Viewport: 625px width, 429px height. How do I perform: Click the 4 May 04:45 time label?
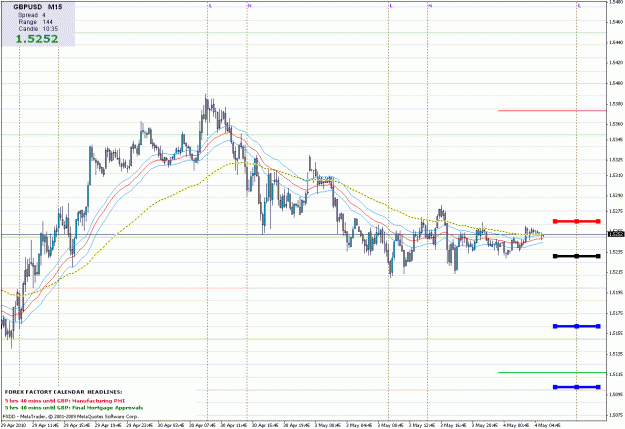[548, 425]
